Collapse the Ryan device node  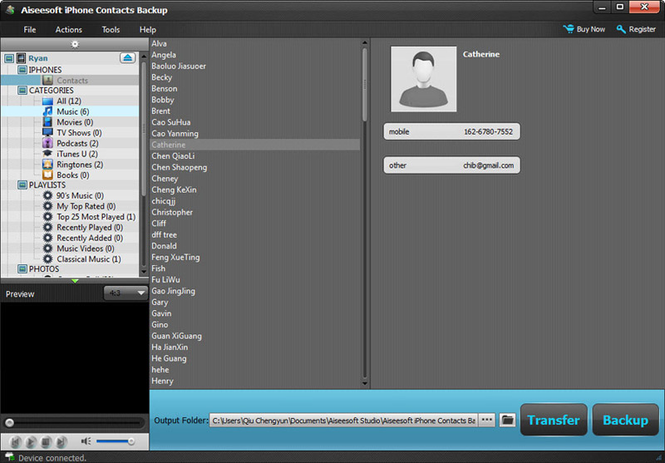9,58
